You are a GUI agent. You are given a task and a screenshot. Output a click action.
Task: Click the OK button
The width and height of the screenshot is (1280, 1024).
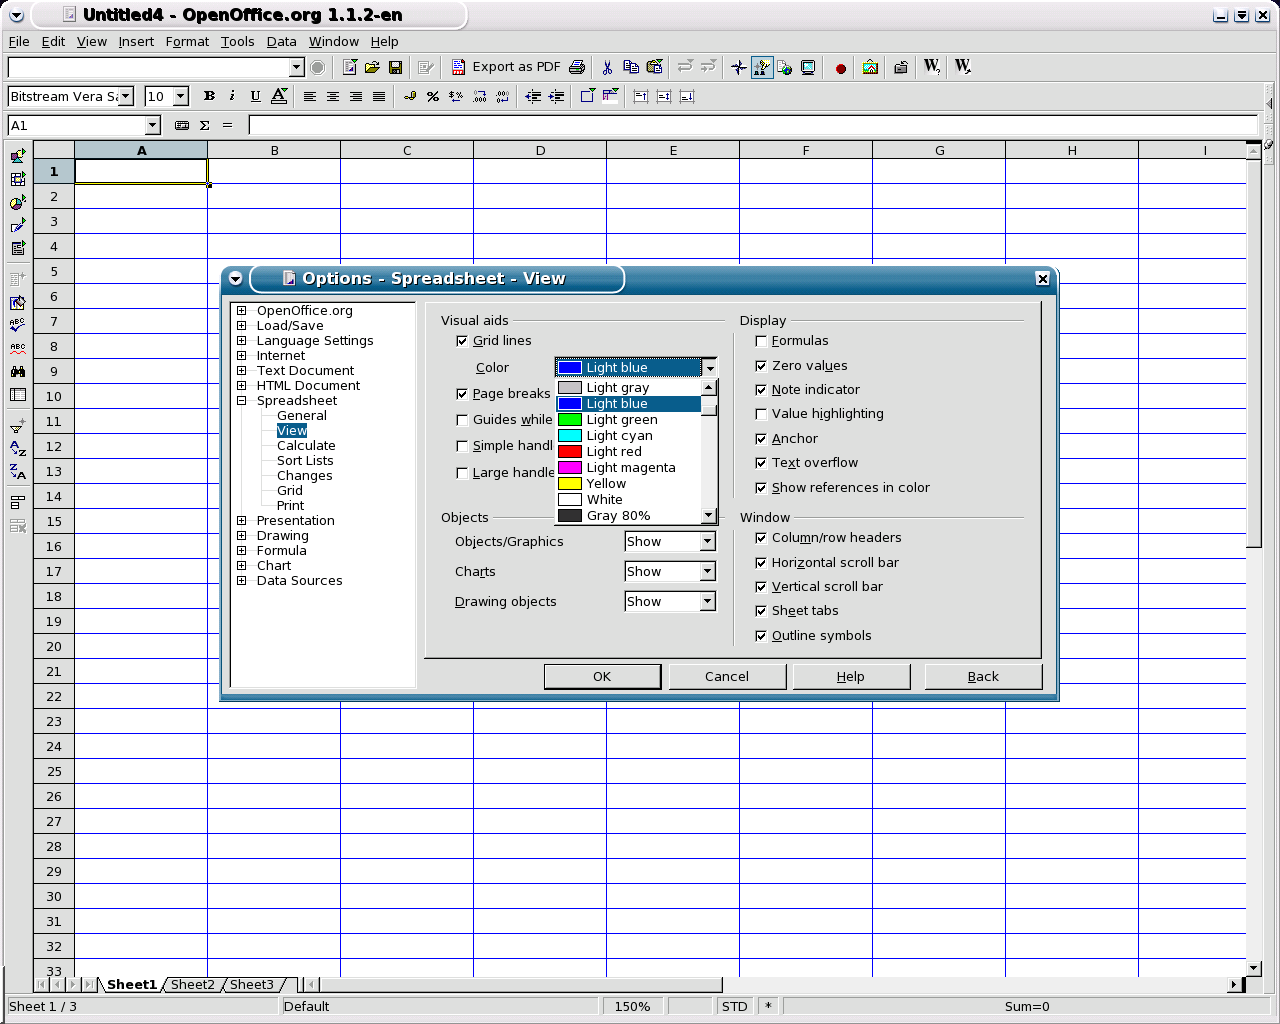click(x=601, y=677)
